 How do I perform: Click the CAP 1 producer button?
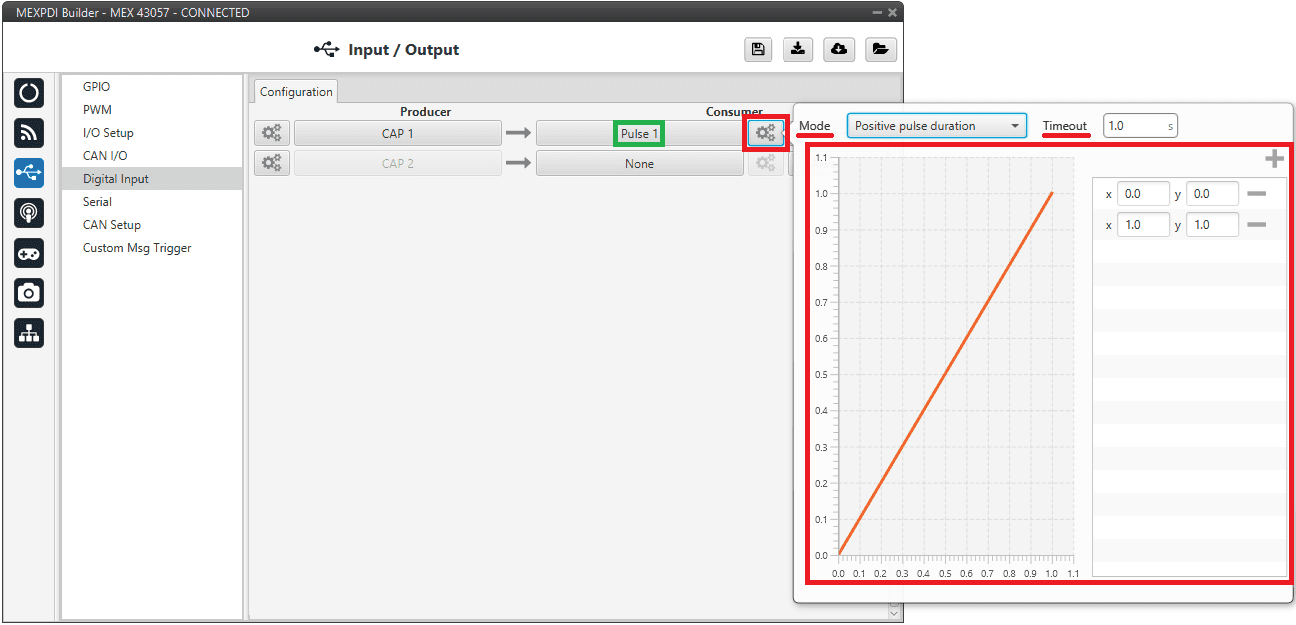point(397,134)
